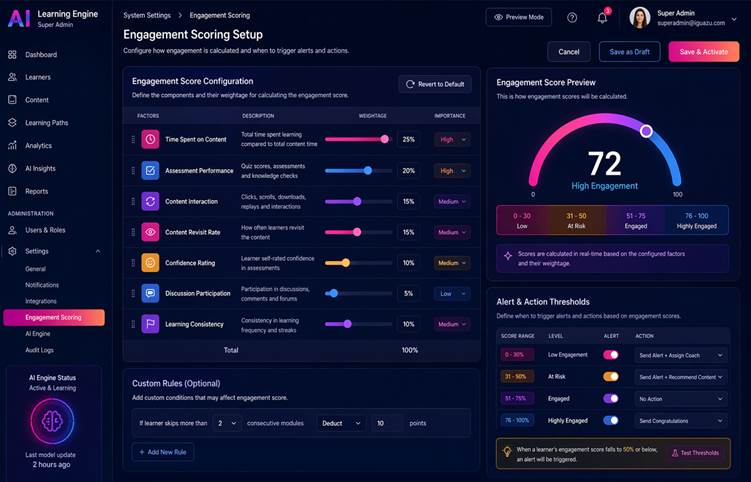Open importance dropdown for Time Spent on Content
The image size is (751, 482).
click(452, 139)
